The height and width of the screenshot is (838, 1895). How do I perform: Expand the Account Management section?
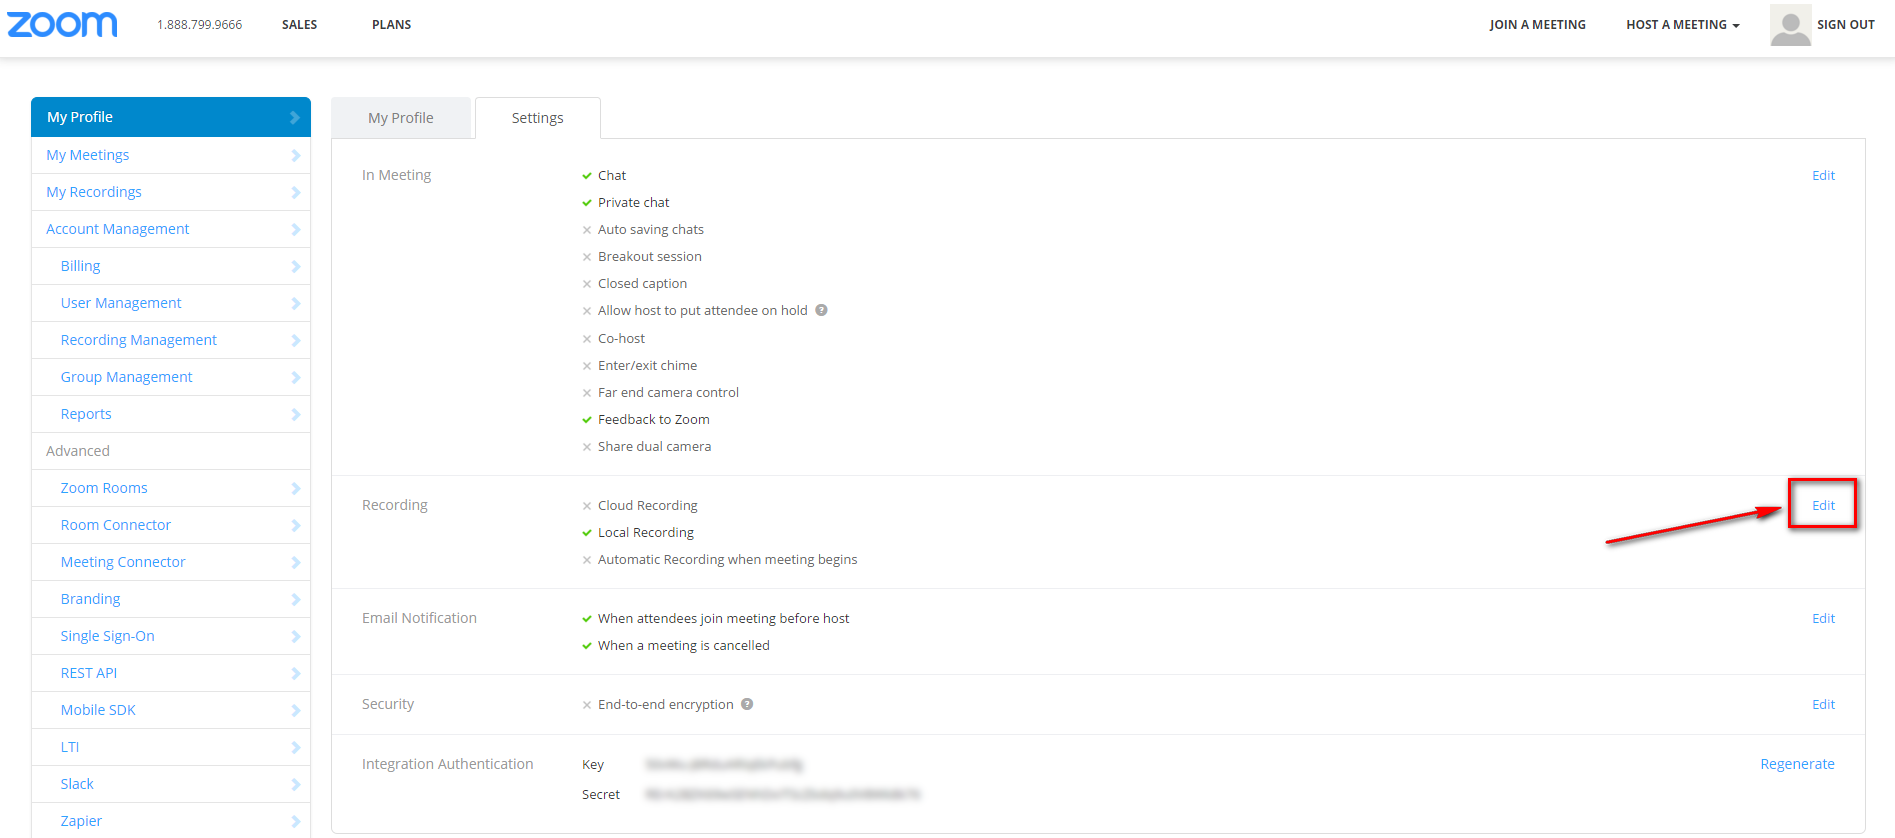coord(171,229)
